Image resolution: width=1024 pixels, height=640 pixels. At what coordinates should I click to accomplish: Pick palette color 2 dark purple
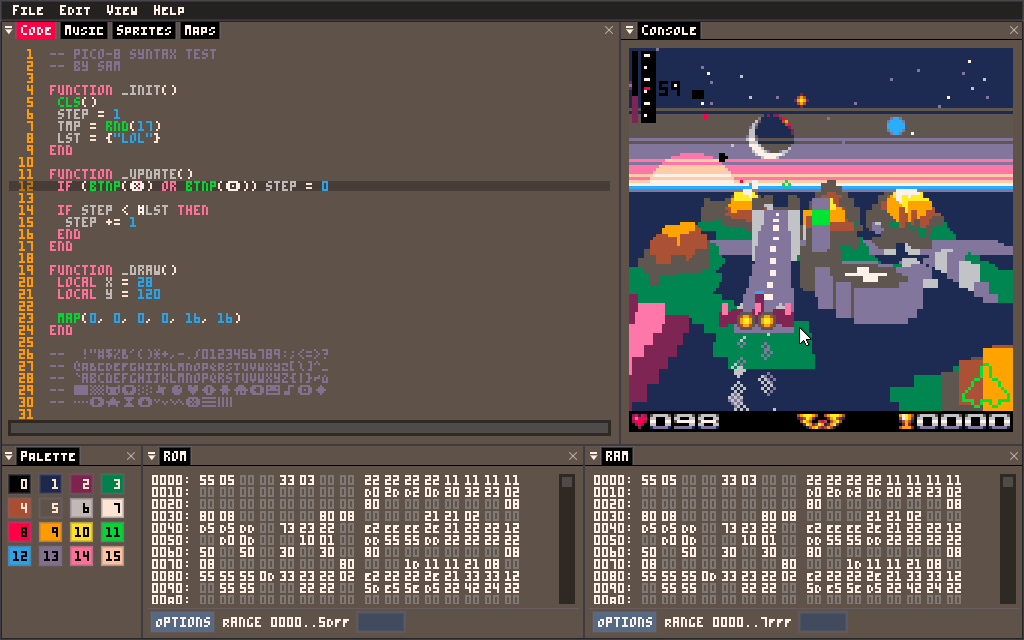tap(82, 484)
